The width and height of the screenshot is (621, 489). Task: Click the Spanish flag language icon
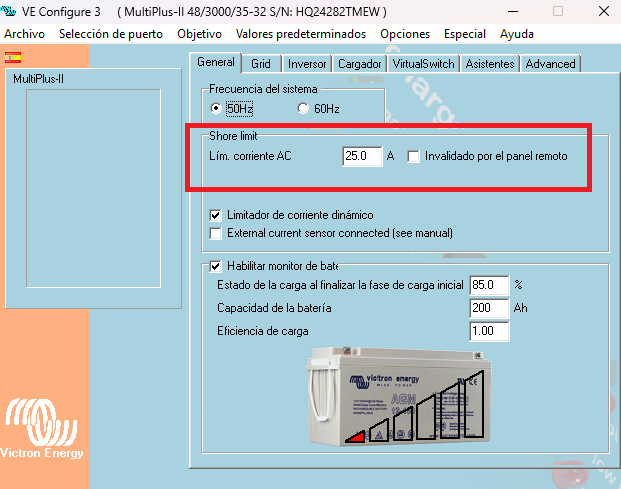[x=13, y=57]
